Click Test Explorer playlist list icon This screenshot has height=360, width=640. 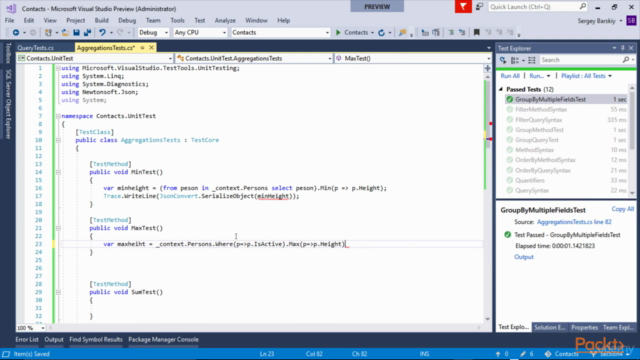point(532,60)
